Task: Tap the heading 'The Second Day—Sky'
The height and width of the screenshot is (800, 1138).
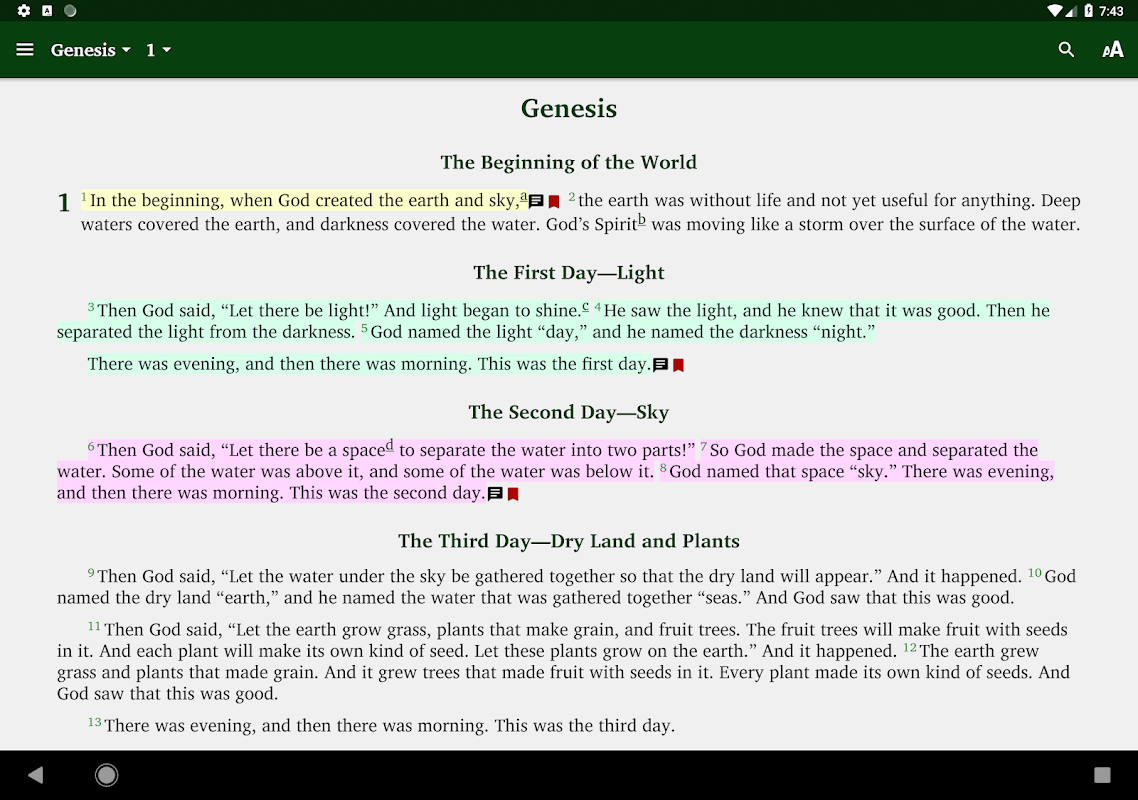Action: [x=568, y=412]
